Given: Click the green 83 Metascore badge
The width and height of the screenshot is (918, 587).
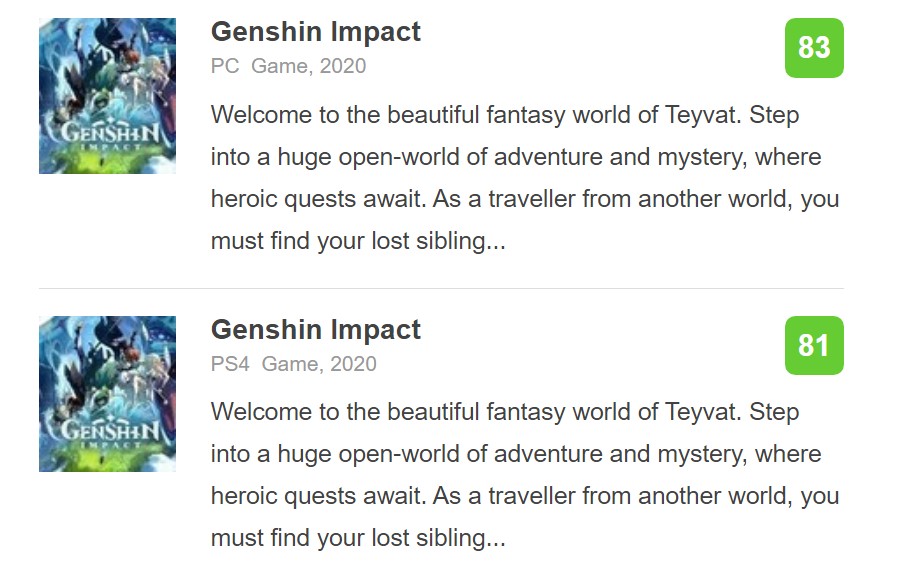Looking at the screenshot, I should point(815,47).
